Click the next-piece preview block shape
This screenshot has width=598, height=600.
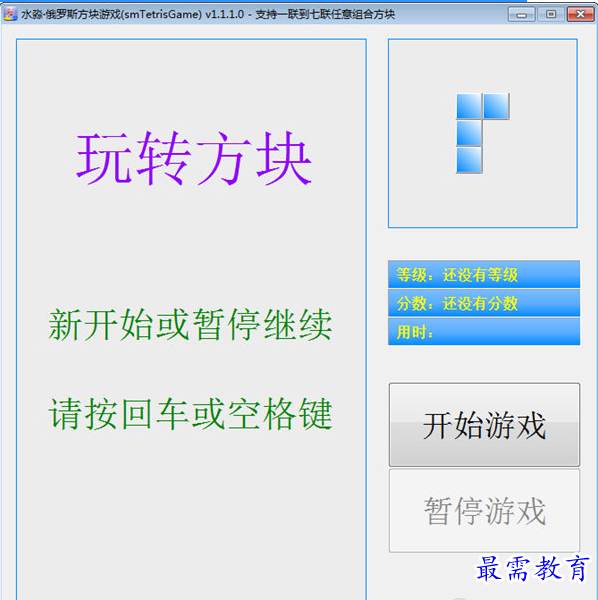(482, 133)
